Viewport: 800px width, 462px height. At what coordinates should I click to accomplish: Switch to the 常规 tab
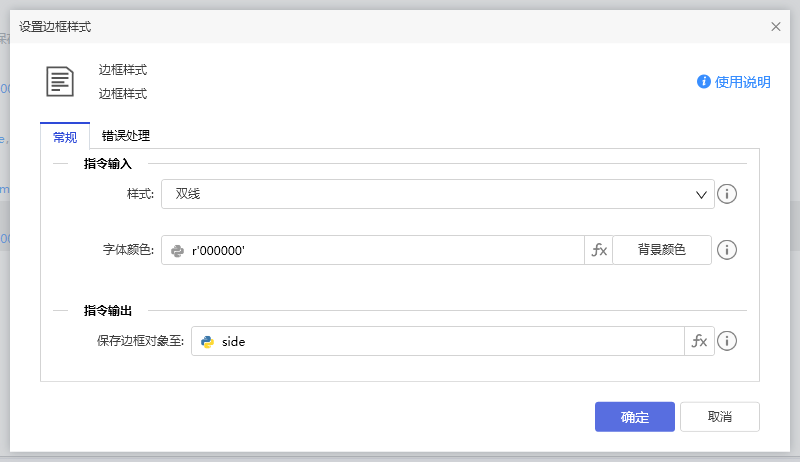point(65,136)
